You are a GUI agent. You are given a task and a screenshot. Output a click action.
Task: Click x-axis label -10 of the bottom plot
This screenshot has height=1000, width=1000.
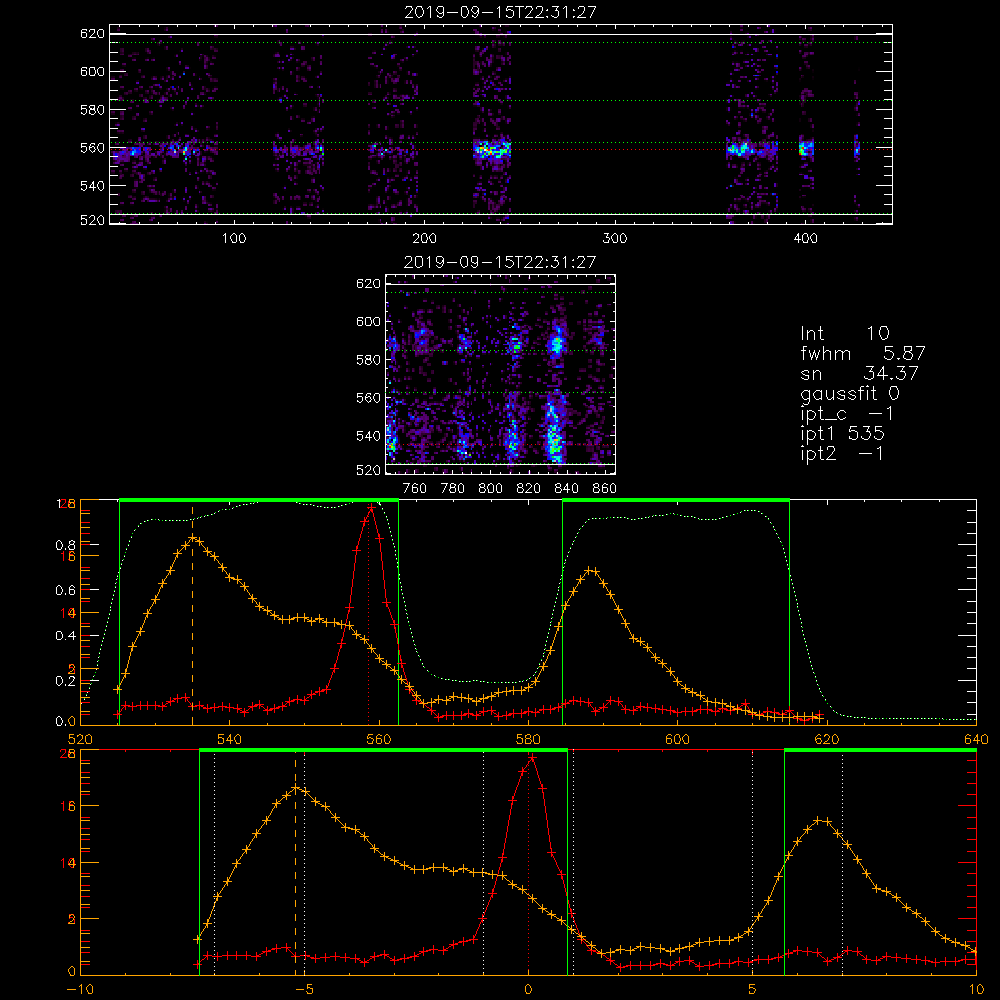[x=80, y=990]
